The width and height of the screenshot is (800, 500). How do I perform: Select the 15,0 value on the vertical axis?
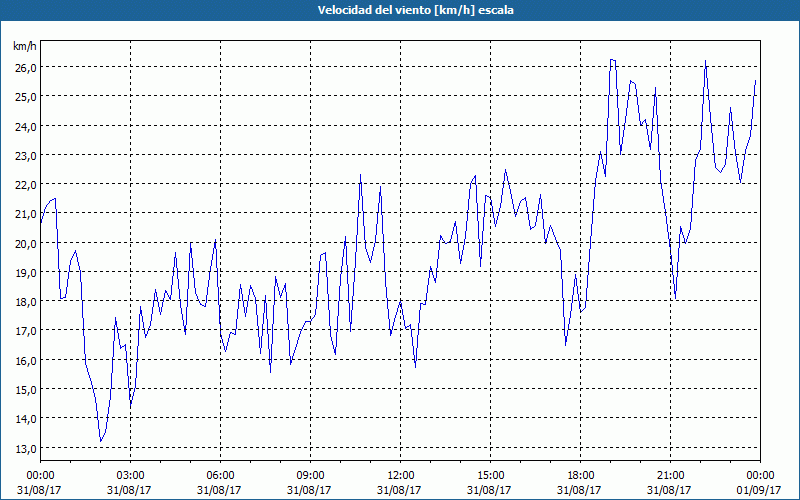(25, 390)
